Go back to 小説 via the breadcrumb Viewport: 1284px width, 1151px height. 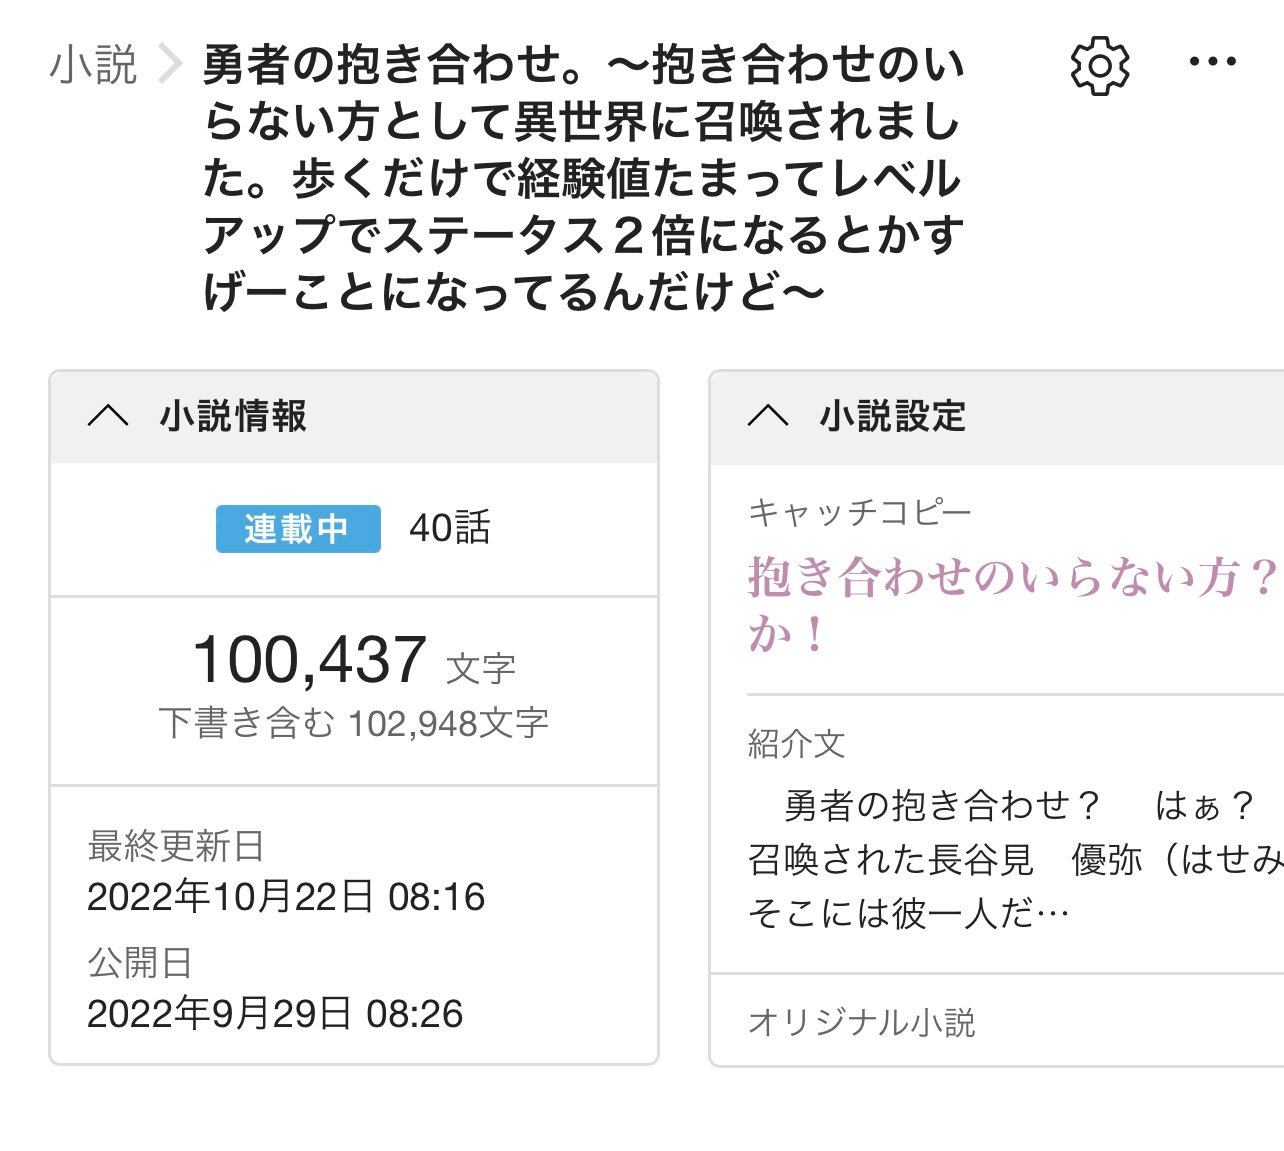(93, 65)
